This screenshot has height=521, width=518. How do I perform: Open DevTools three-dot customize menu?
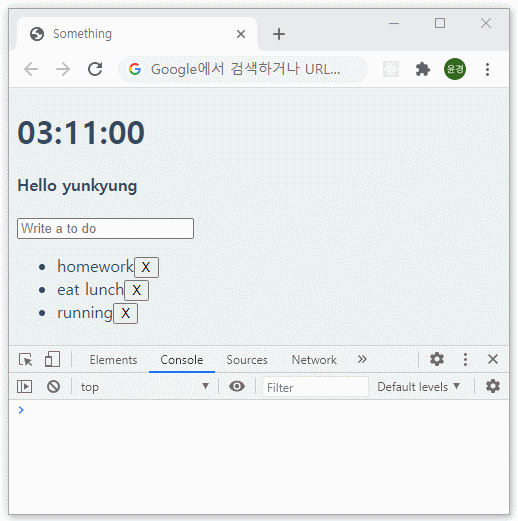[465, 359]
